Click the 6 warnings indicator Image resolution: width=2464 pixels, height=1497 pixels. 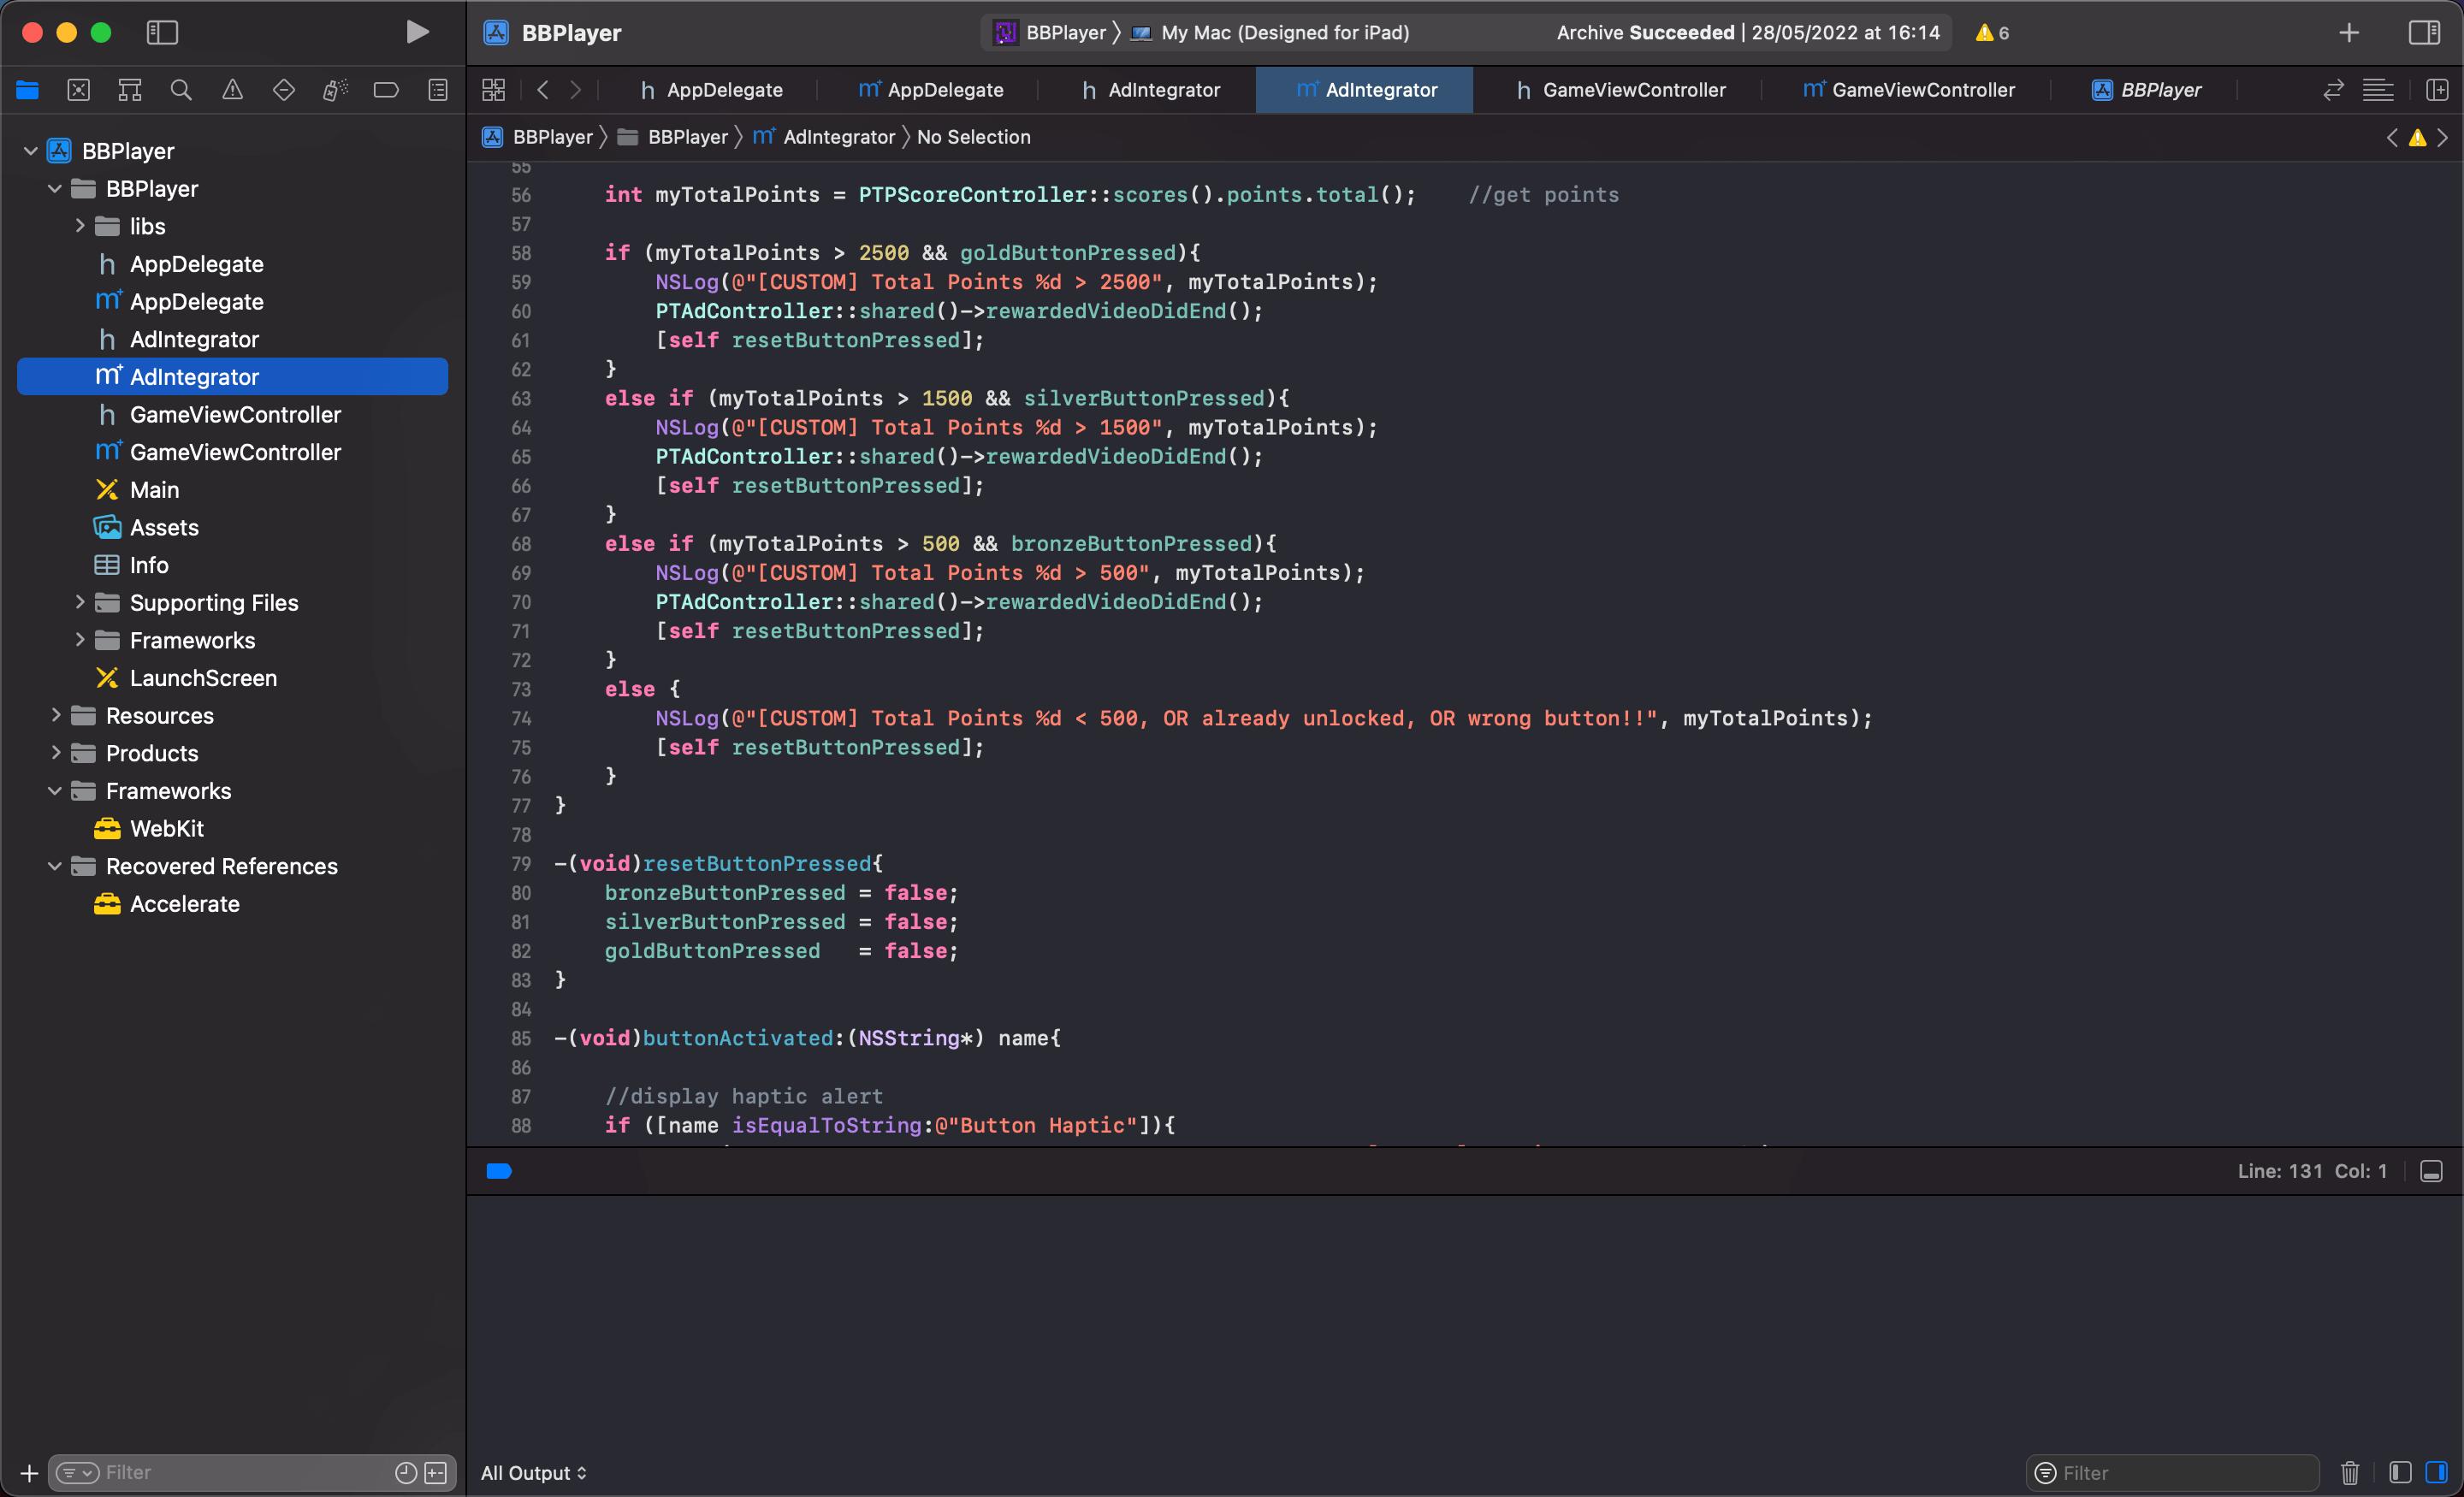(1992, 32)
